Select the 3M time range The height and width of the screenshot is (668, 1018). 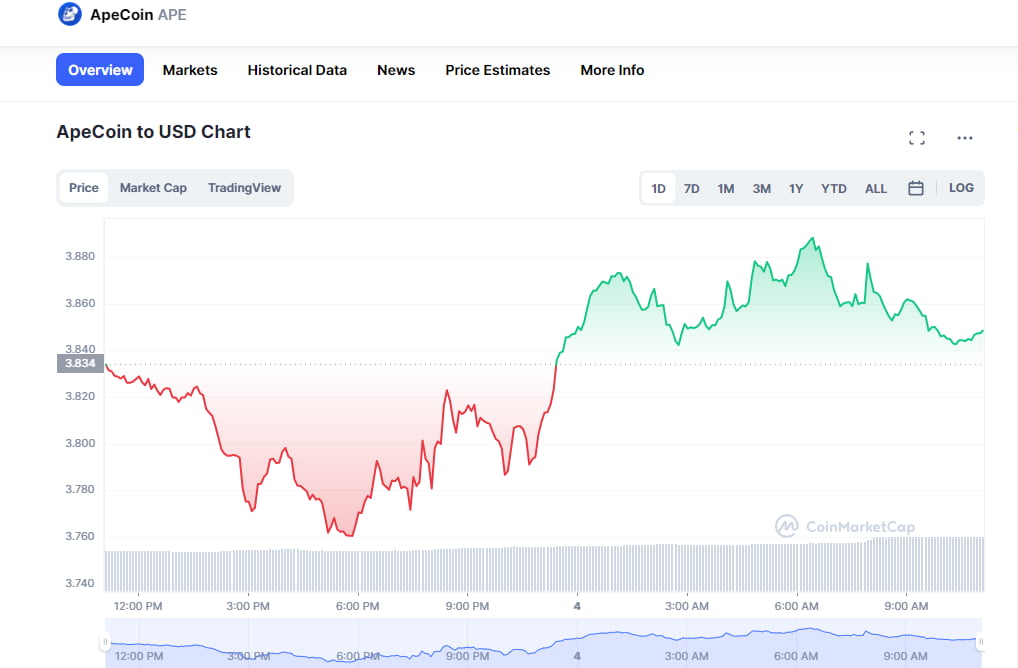762,189
